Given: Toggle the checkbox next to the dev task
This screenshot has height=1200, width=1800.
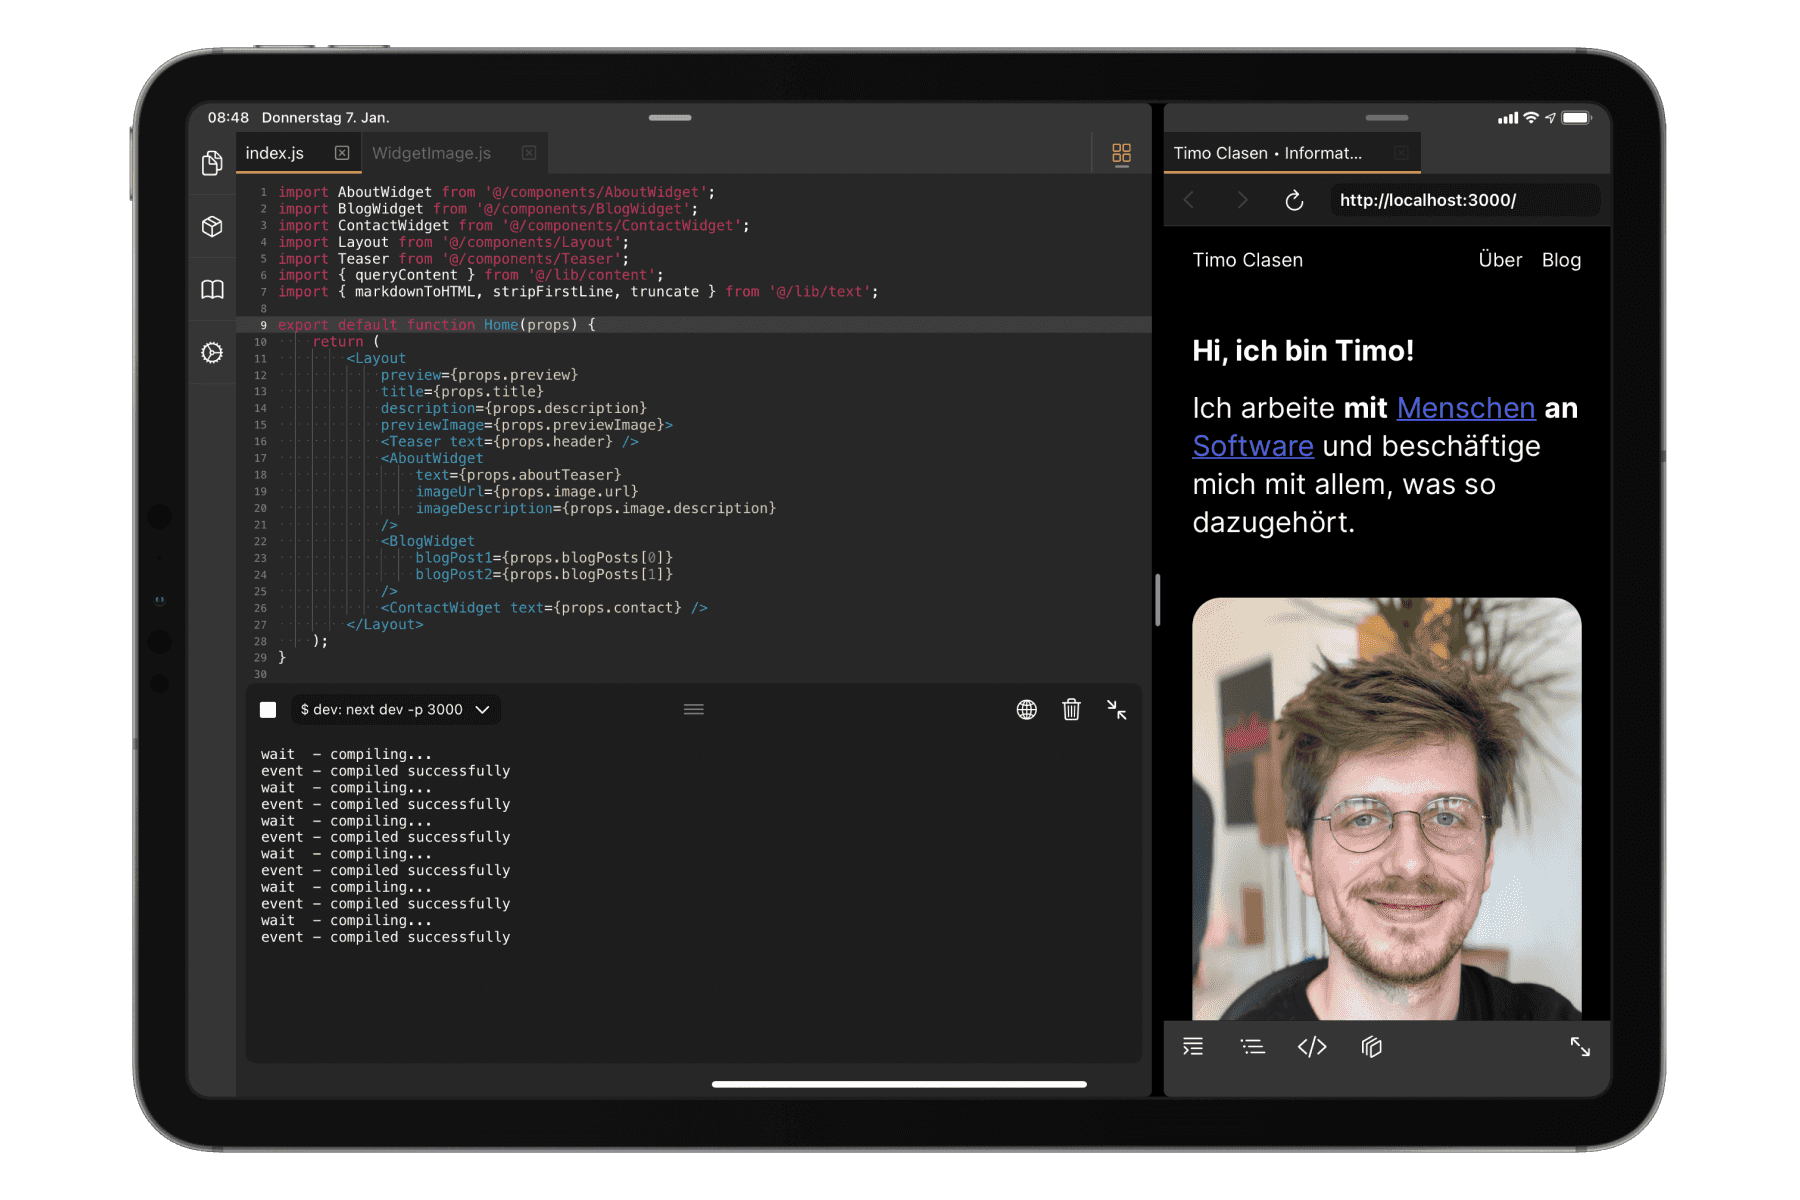Looking at the screenshot, I should tap(267, 709).
